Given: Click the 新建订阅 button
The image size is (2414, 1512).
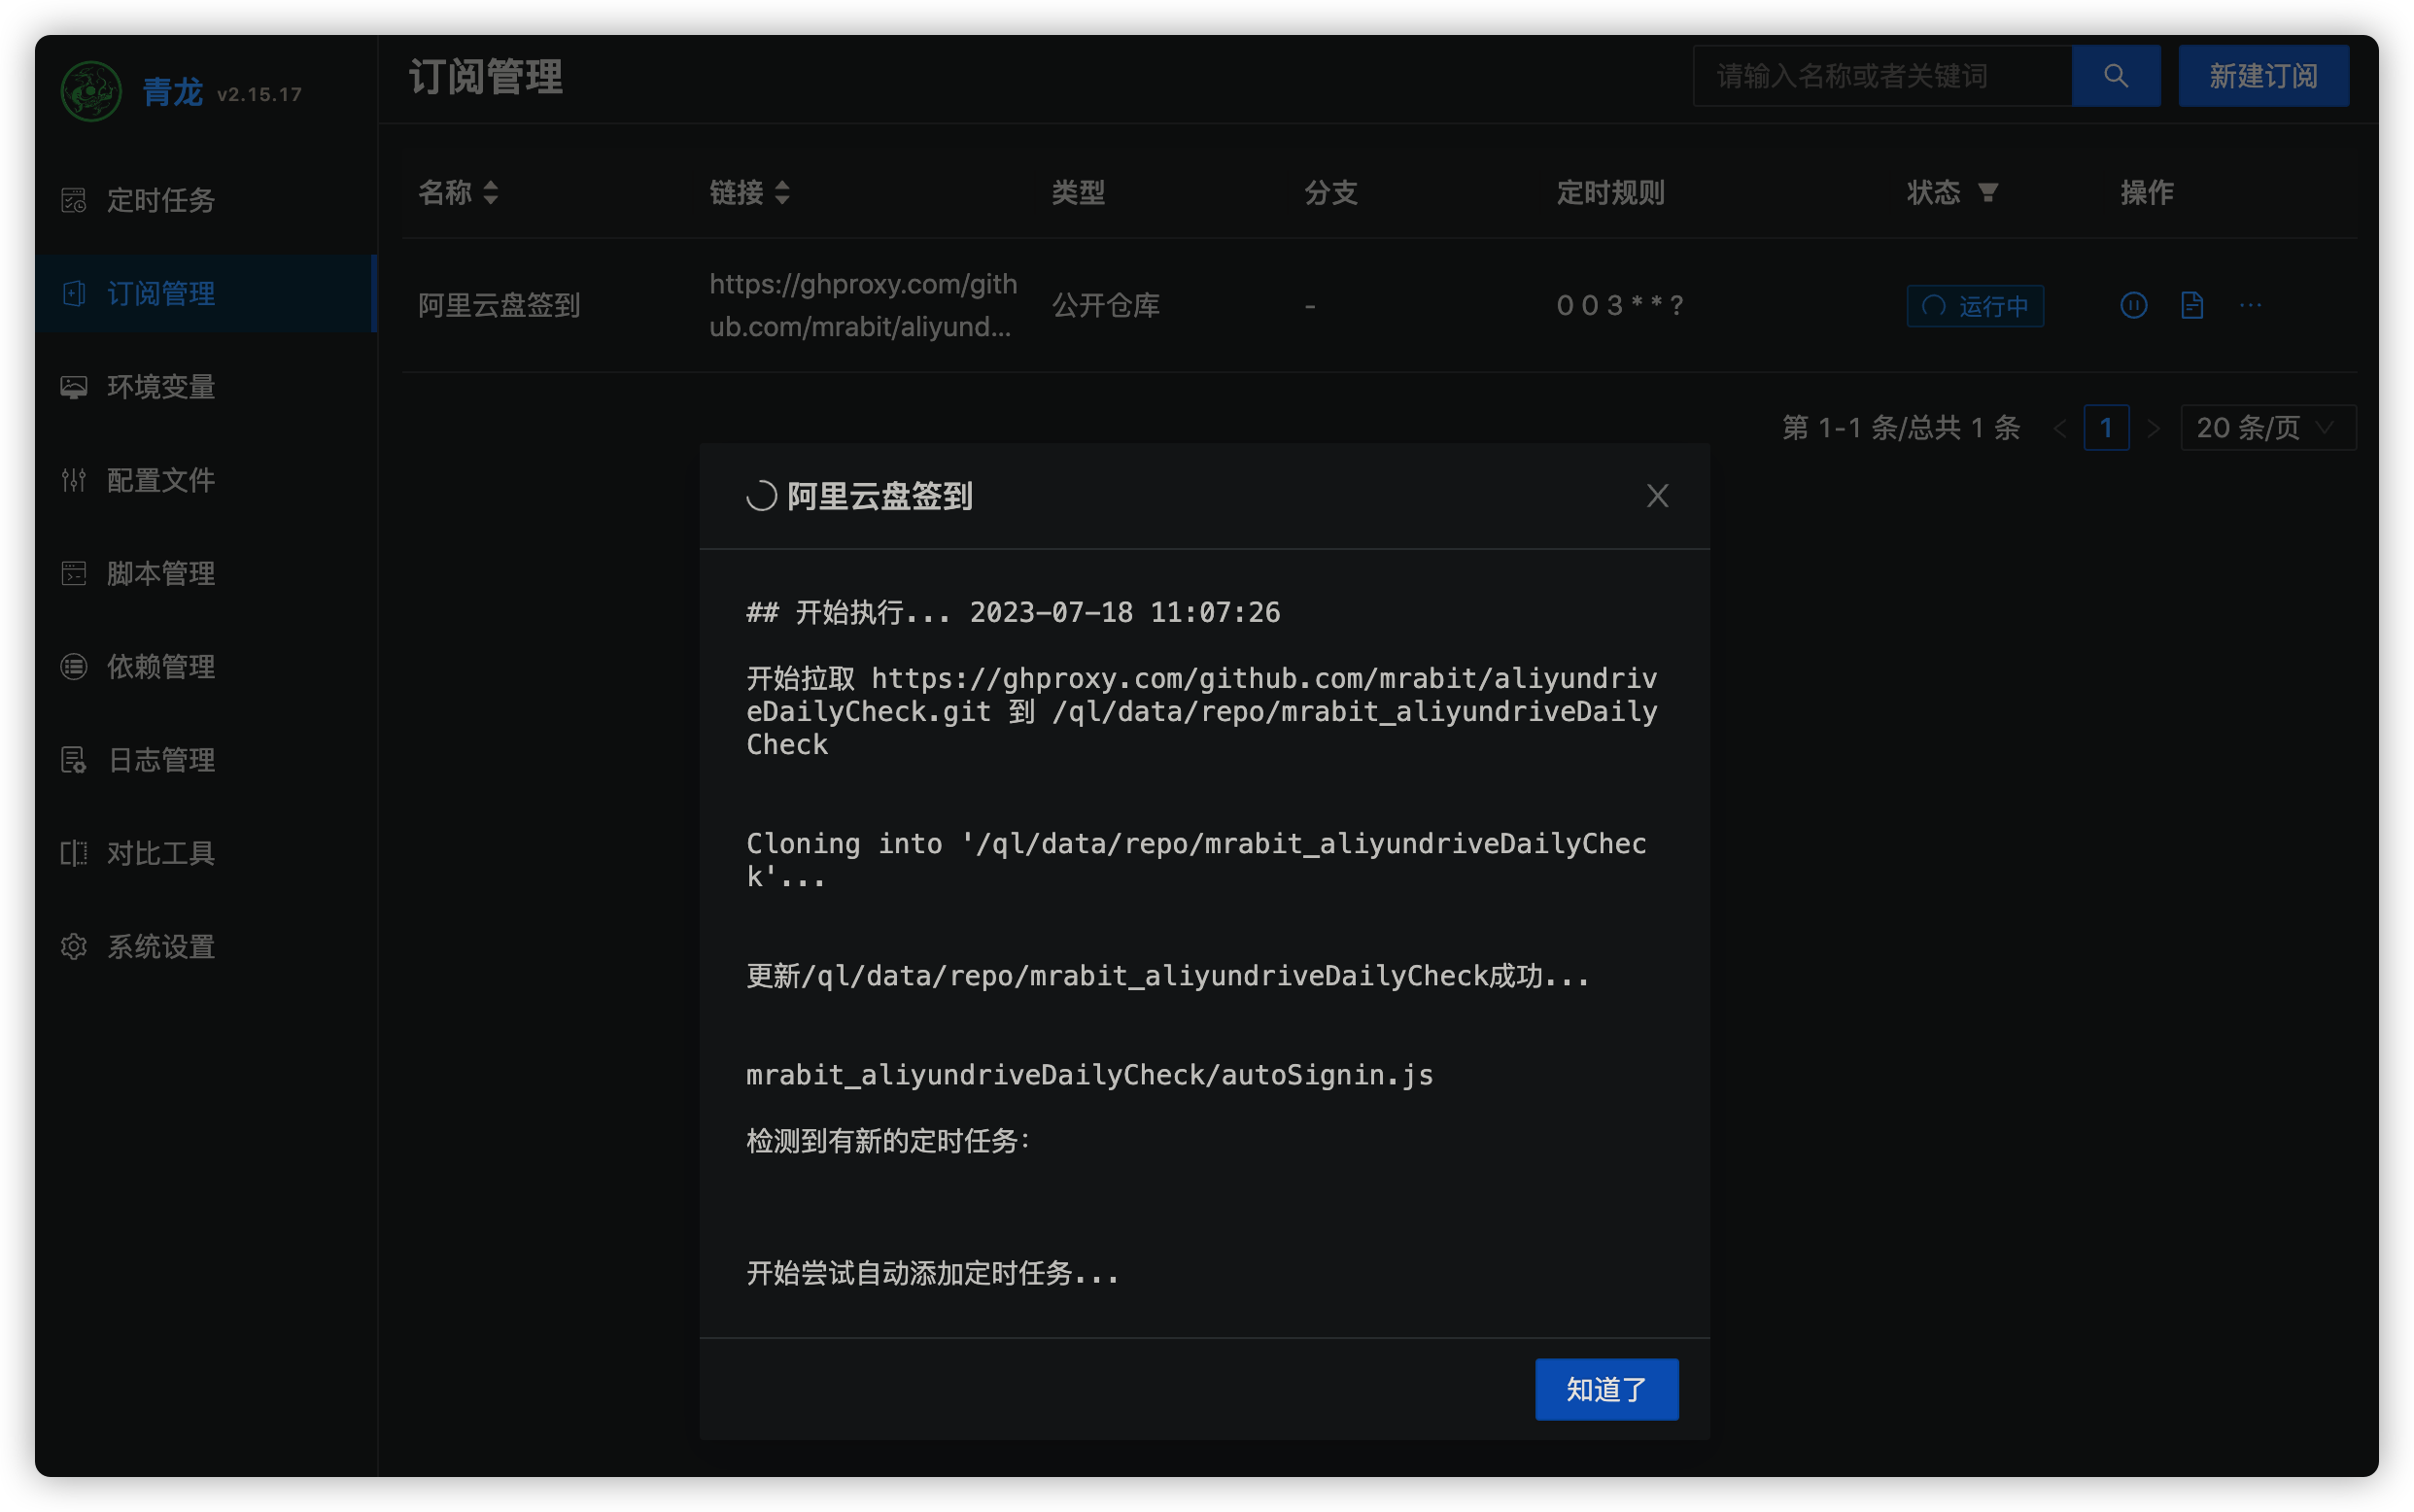Looking at the screenshot, I should point(2263,76).
